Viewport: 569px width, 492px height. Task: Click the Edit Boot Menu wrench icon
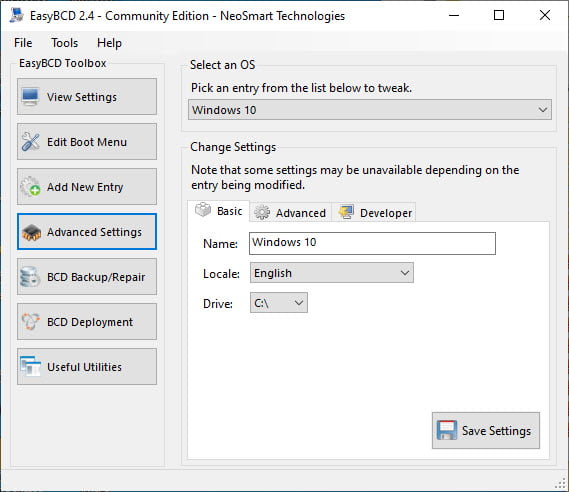30,142
